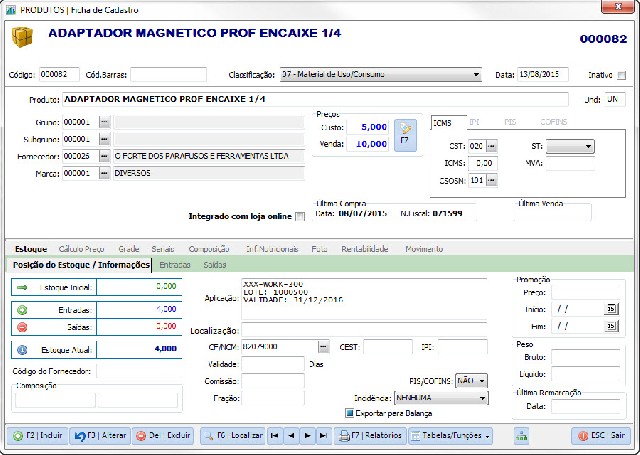The image size is (640, 455).
Task: Click blue Estoque Atual icon
Action: pyautogui.click(x=22, y=350)
